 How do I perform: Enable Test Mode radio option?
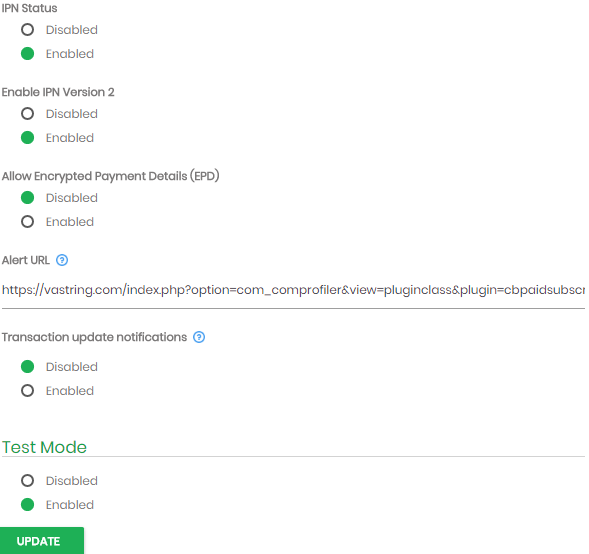[x=27, y=504]
